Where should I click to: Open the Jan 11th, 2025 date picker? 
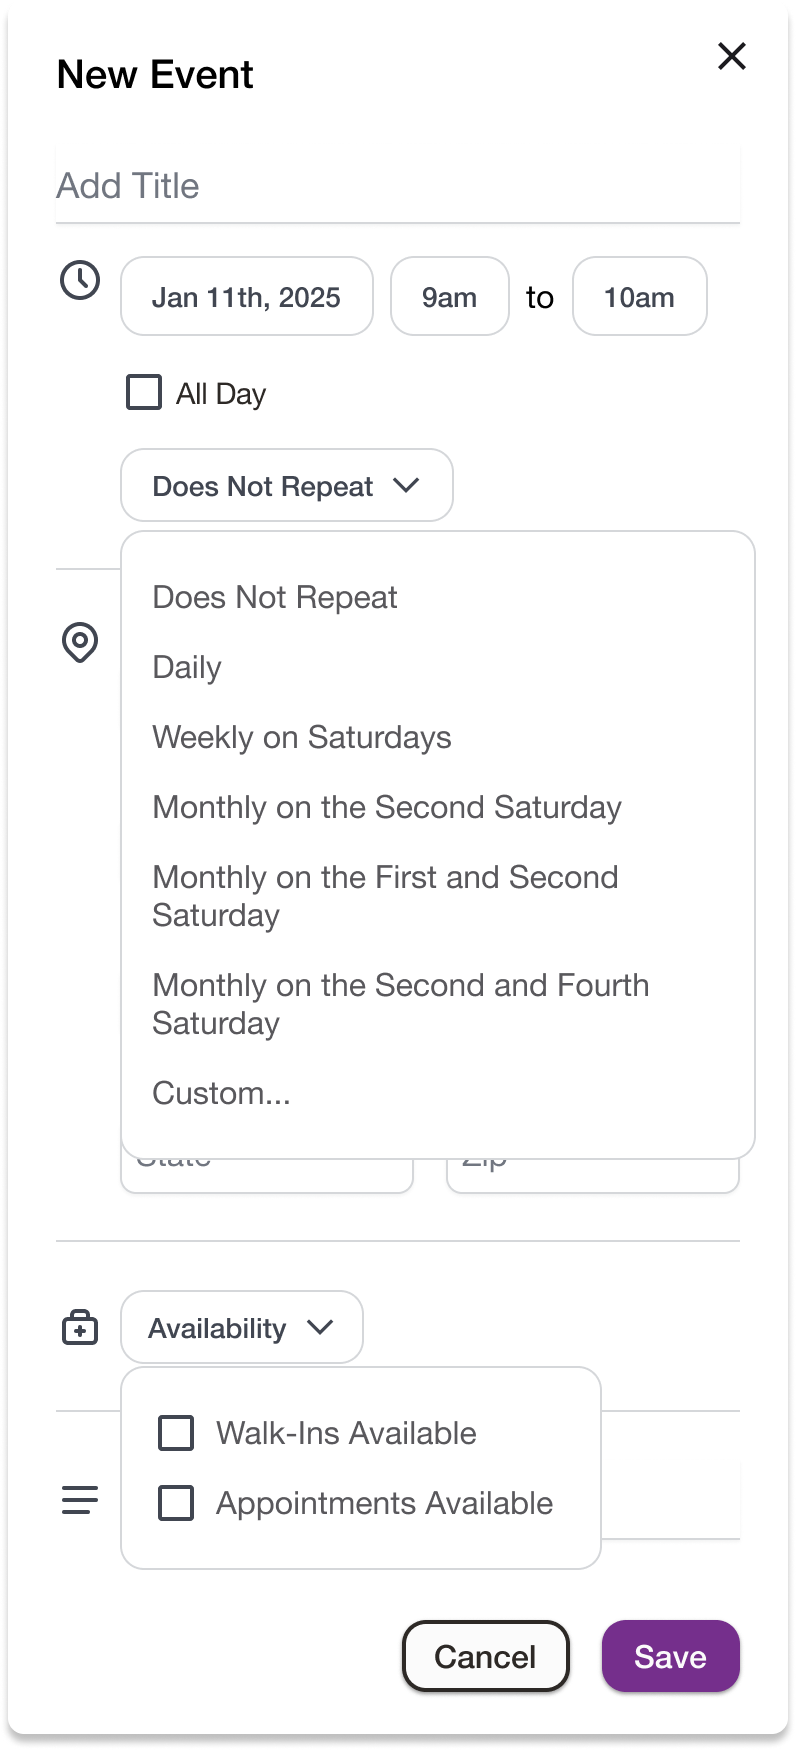[x=246, y=296]
